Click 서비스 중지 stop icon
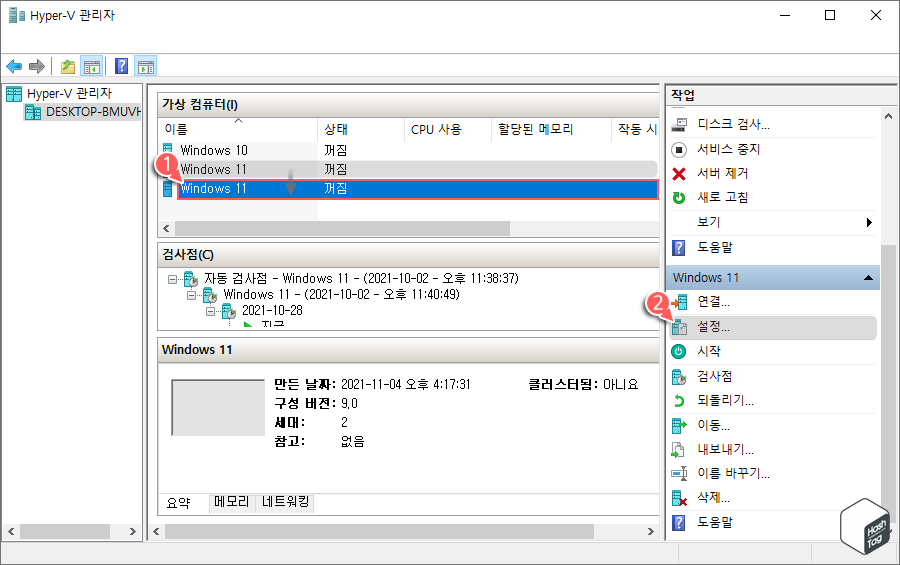Viewport: 900px width, 565px height. (679, 149)
